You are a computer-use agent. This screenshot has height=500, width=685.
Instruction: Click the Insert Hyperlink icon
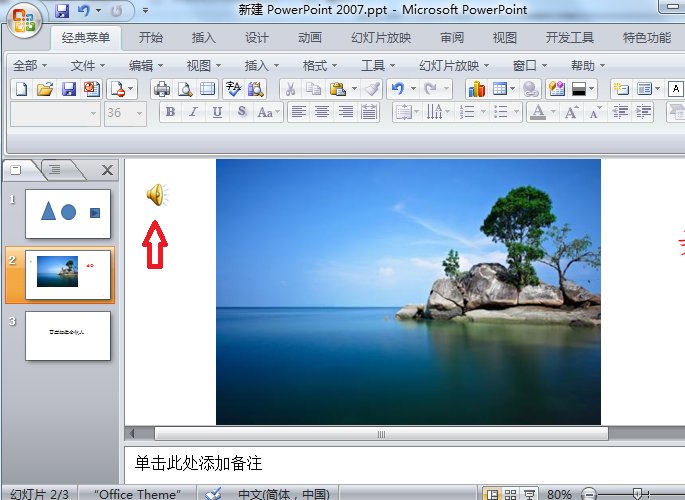[530, 89]
